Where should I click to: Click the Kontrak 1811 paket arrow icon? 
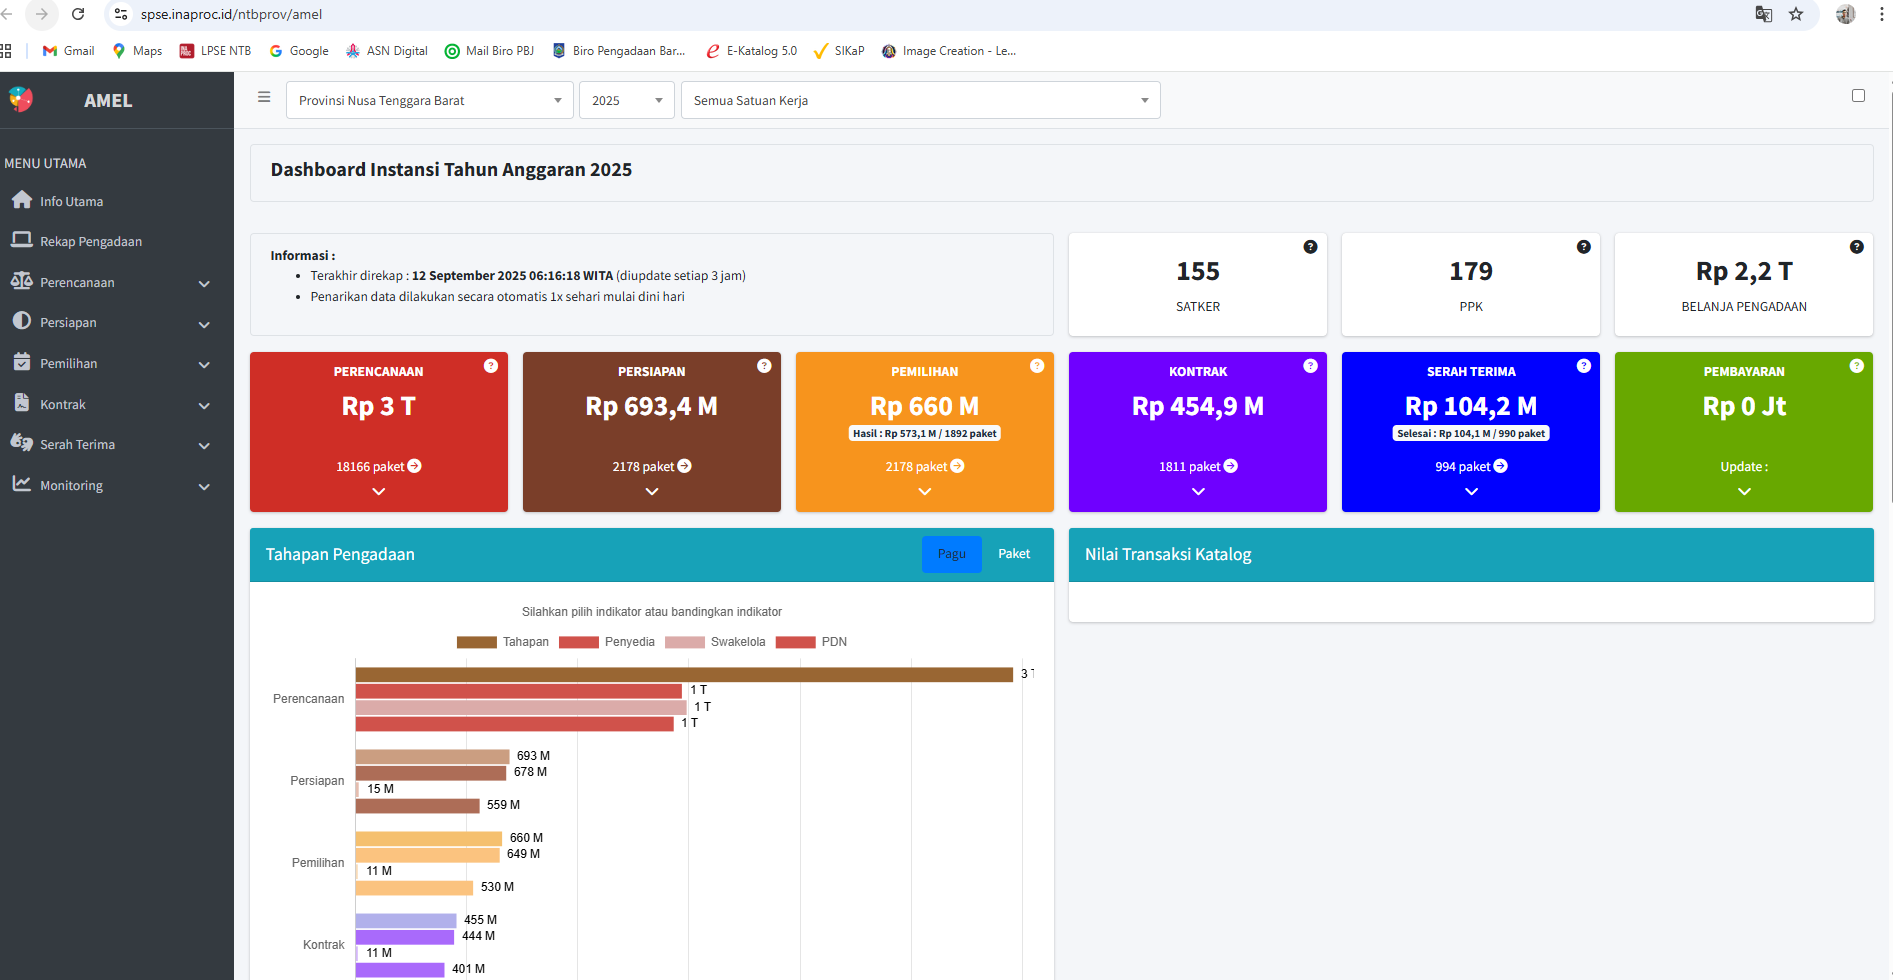tap(1231, 466)
